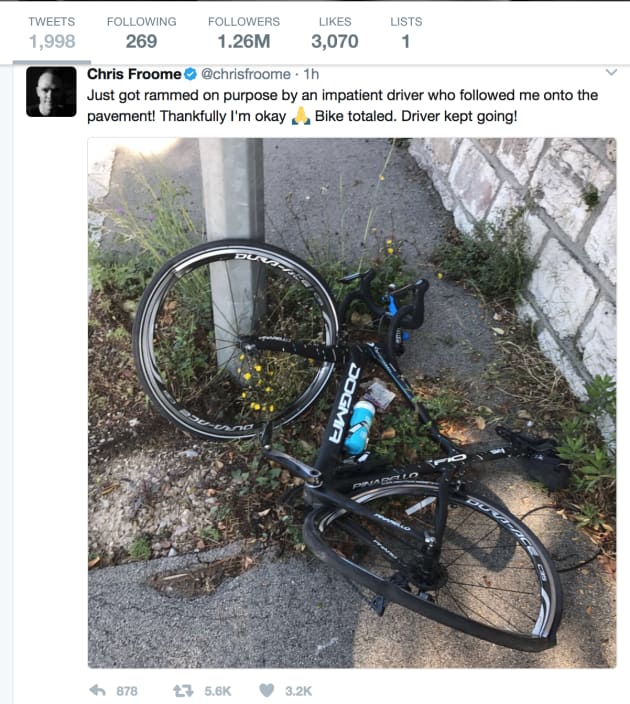Viewport: 630px width, 704px height.
Task: Expand the tweet options chevron
Action: point(611,72)
